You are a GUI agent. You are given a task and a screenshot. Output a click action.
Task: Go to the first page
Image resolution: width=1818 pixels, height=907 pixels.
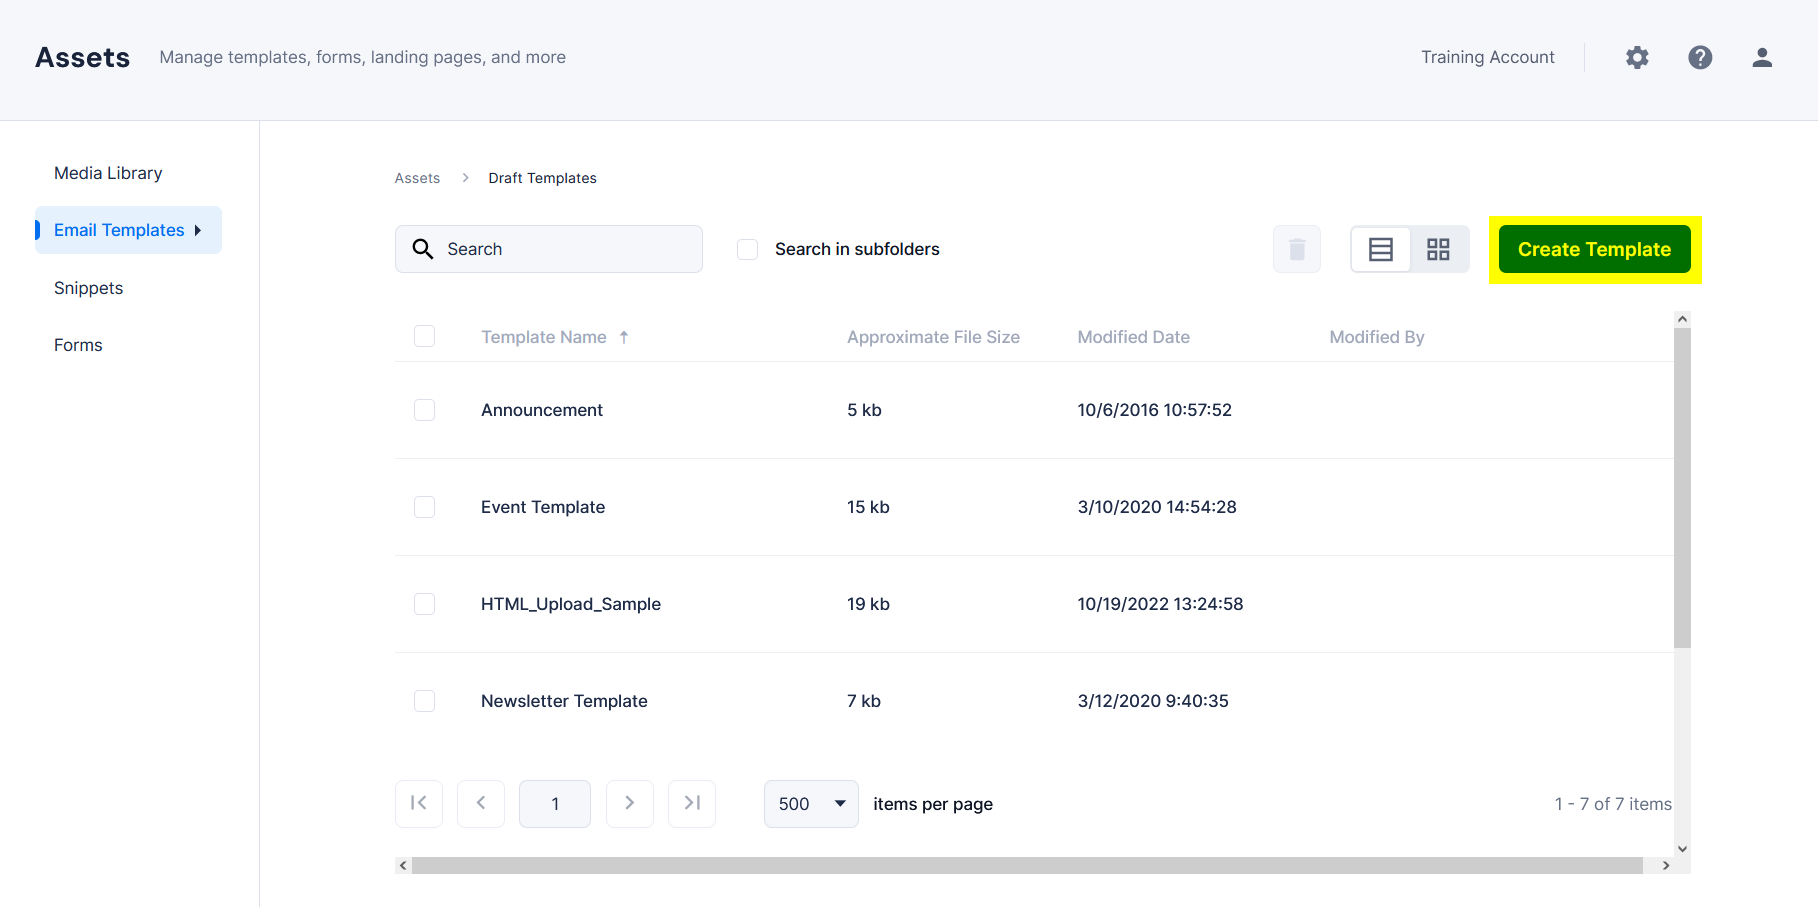click(x=419, y=803)
